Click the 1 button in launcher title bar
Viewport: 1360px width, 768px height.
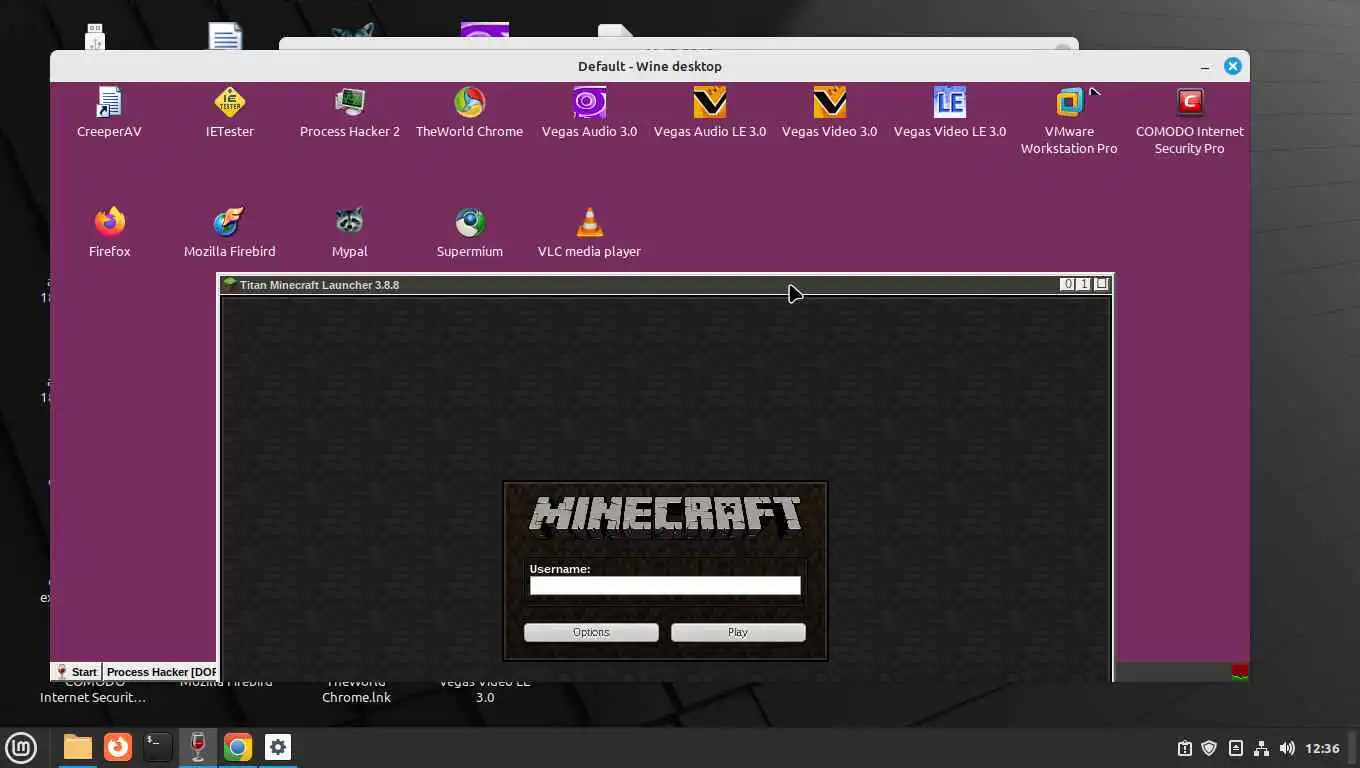click(1084, 284)
